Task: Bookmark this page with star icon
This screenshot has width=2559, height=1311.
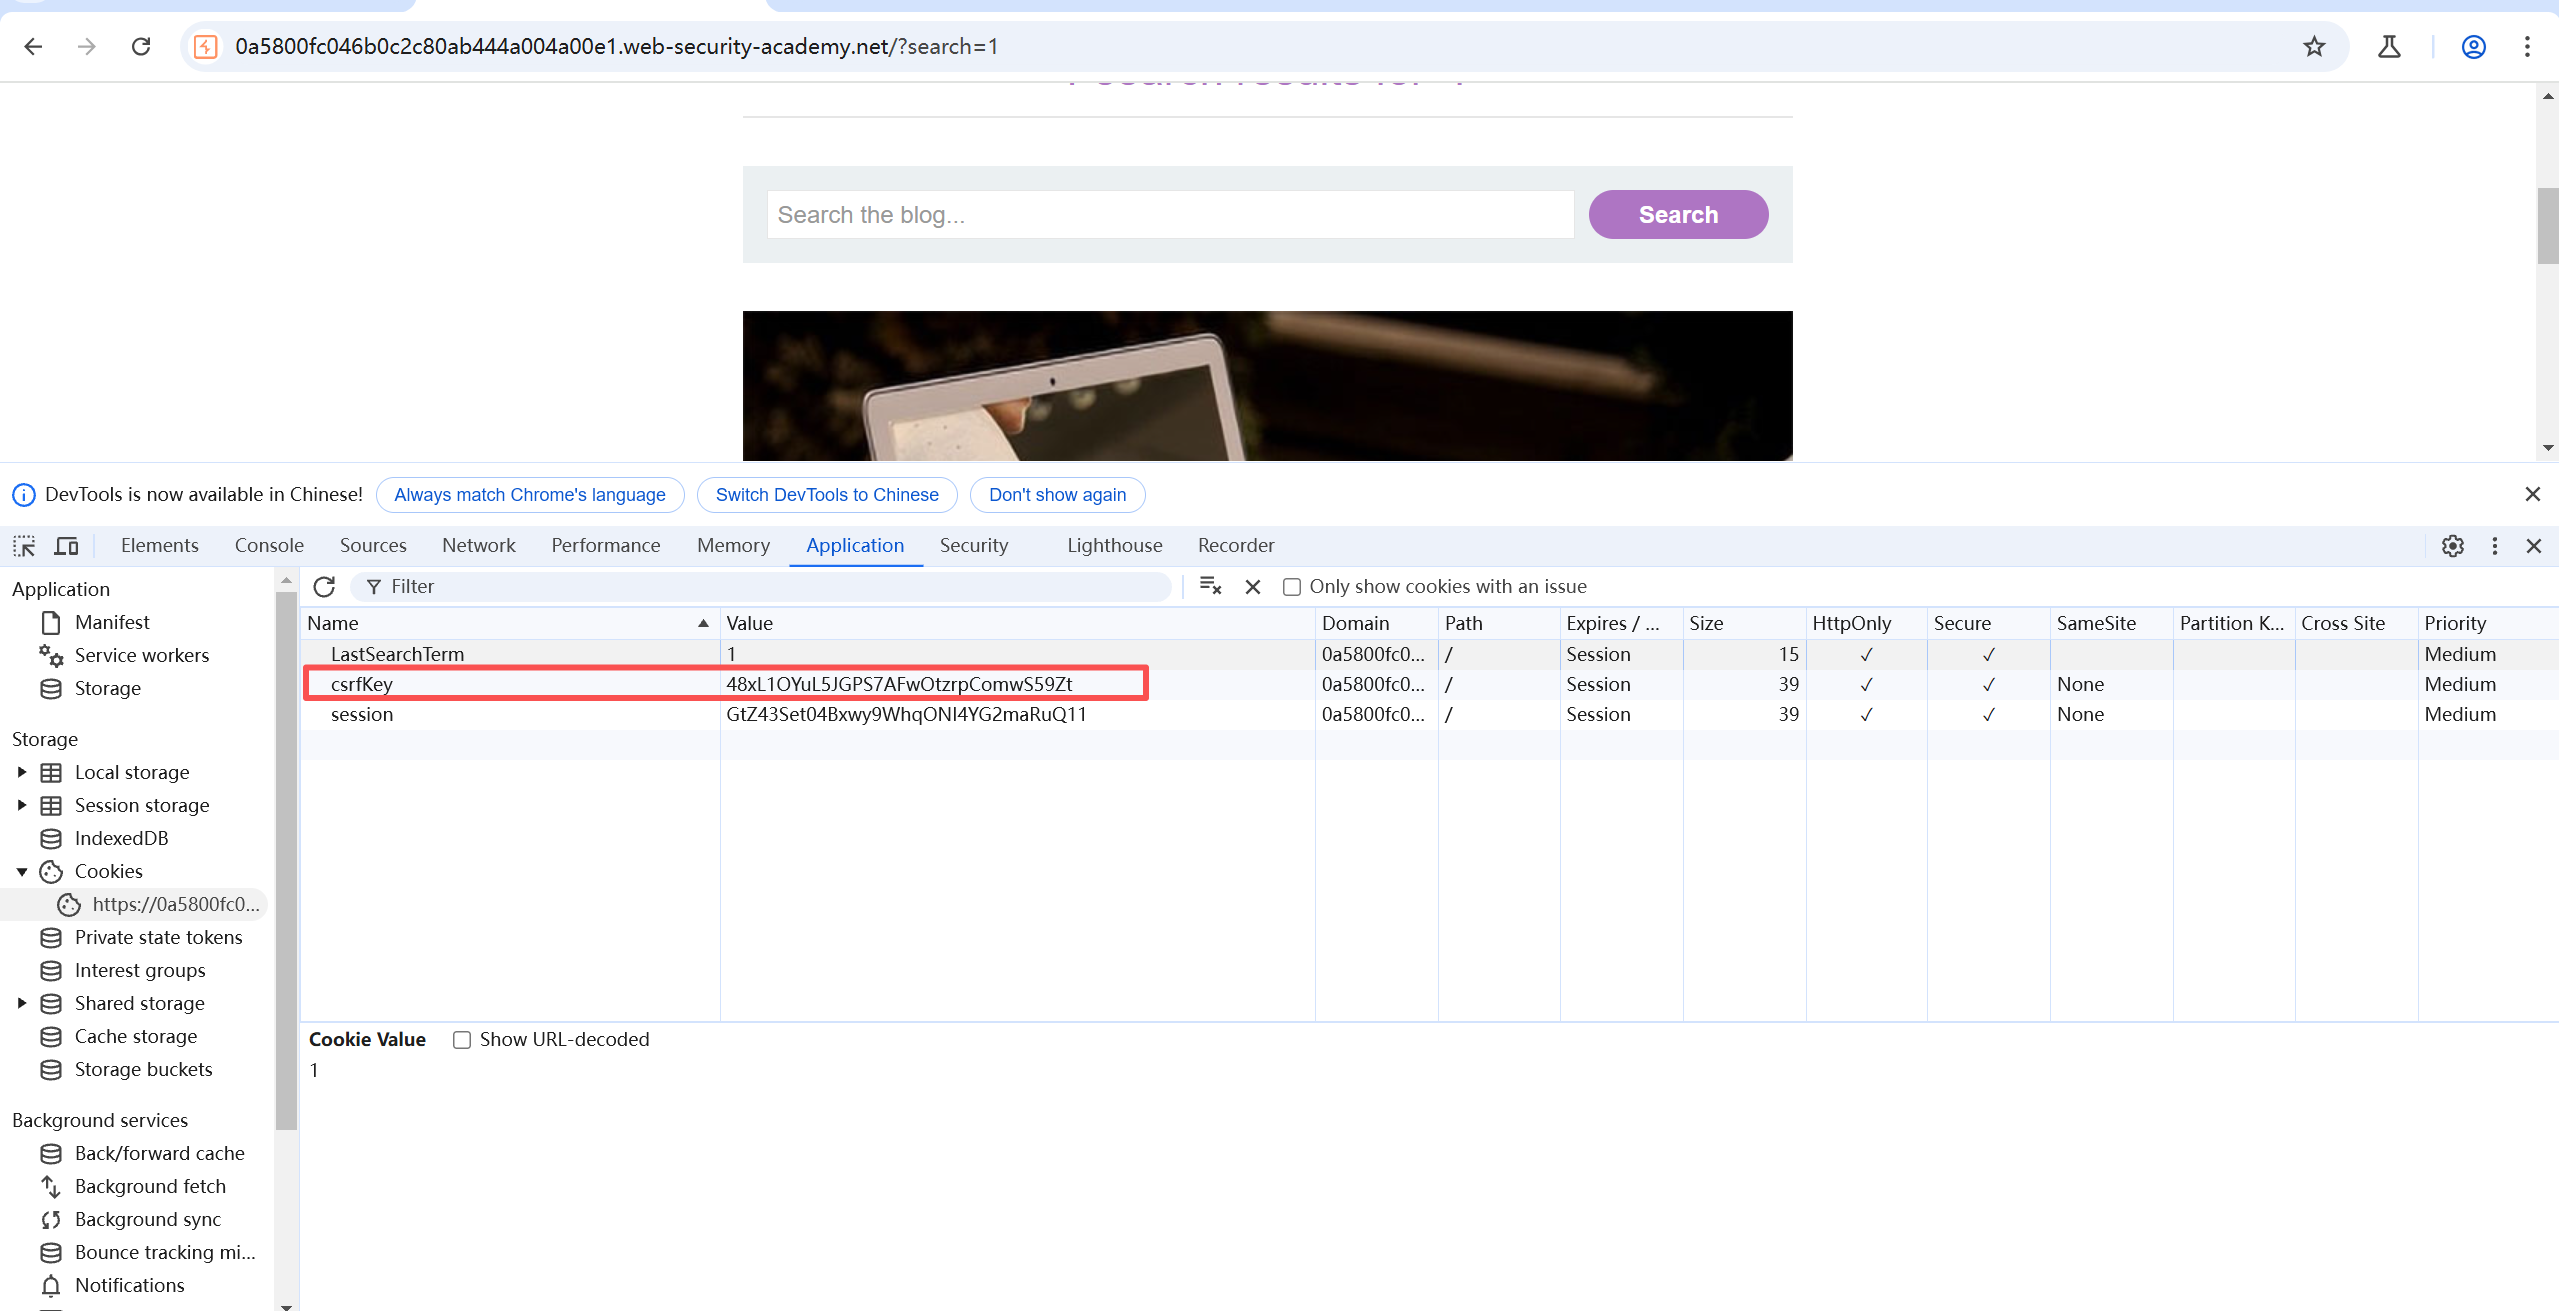Action: [x=2314, y=47]
